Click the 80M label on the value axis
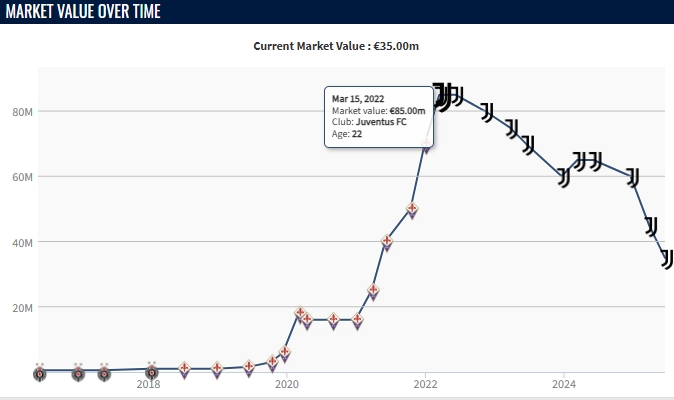674x400 pixels. (22, 111)
